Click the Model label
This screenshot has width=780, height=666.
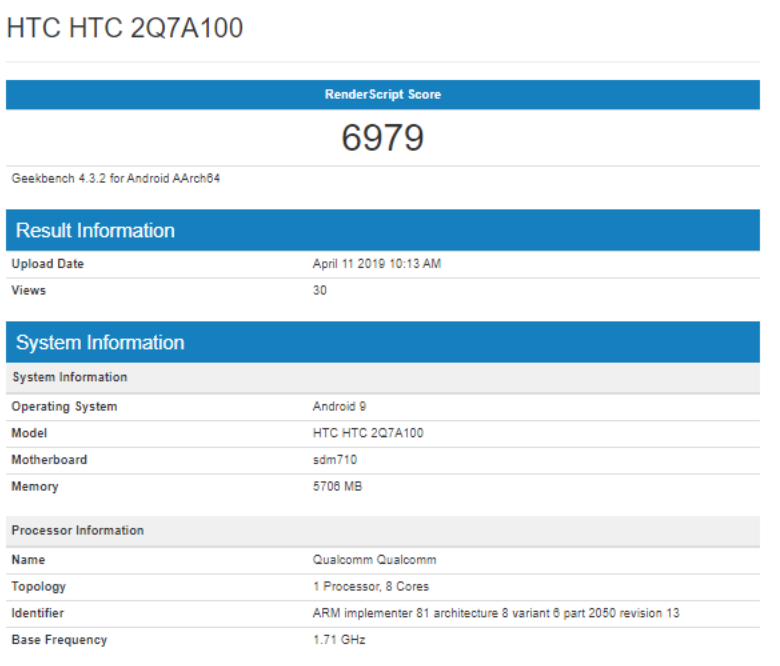click(x=29, y=433)
